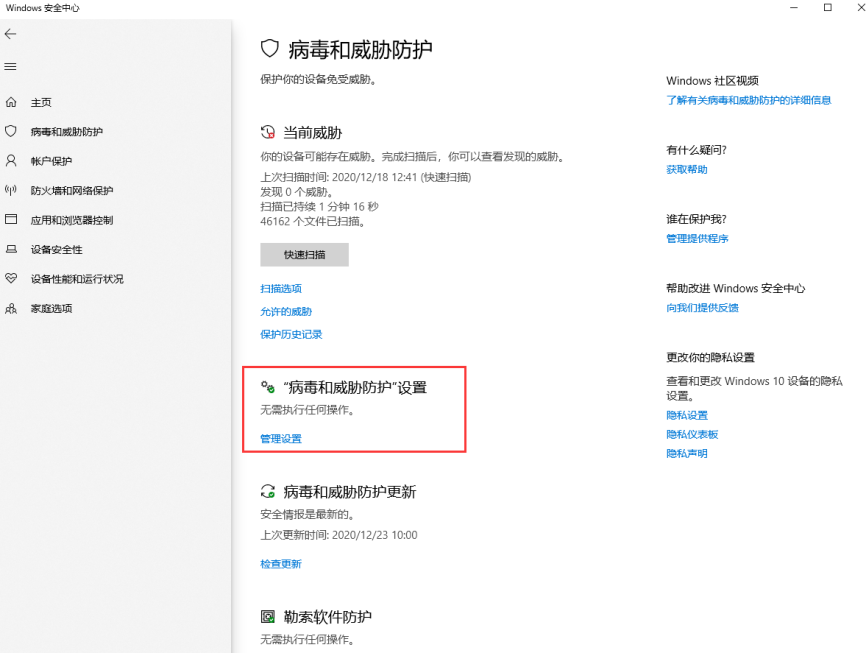Viewport: 866px width, 653px height.
Task: Click the scan clock icon beside 当前威胁
Action: (268, 133)
